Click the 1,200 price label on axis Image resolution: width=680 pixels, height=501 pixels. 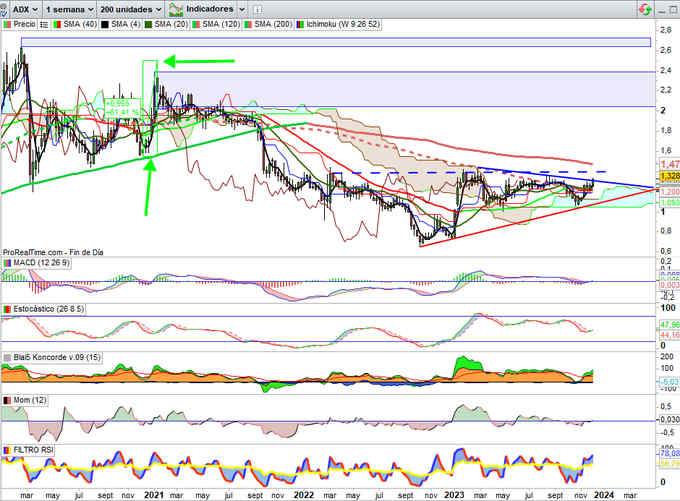click(670, 191)
